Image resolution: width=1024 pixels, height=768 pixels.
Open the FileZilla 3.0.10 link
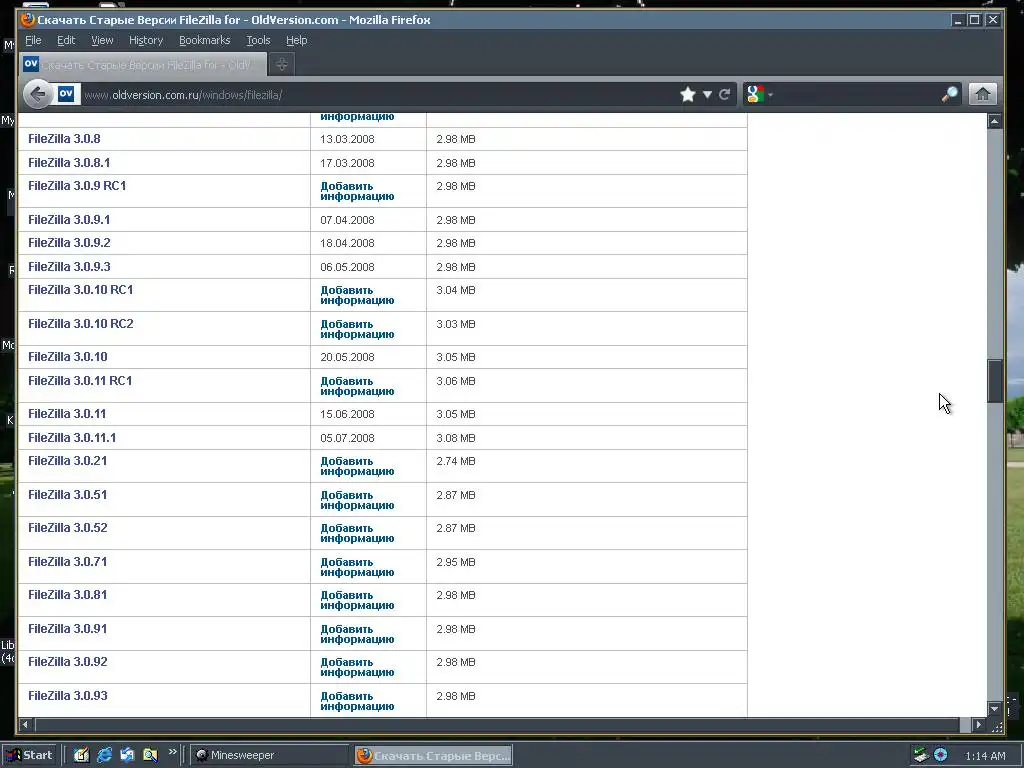click(68, 357)
